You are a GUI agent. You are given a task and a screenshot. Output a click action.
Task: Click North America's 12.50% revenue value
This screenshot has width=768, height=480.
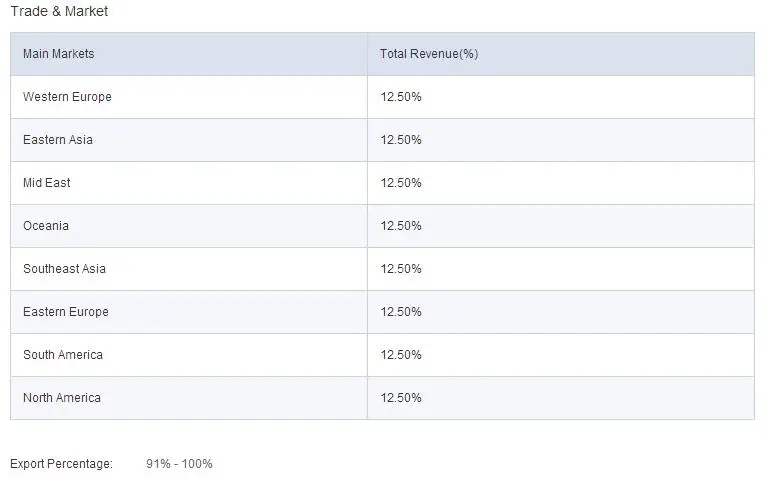point(401,398)
